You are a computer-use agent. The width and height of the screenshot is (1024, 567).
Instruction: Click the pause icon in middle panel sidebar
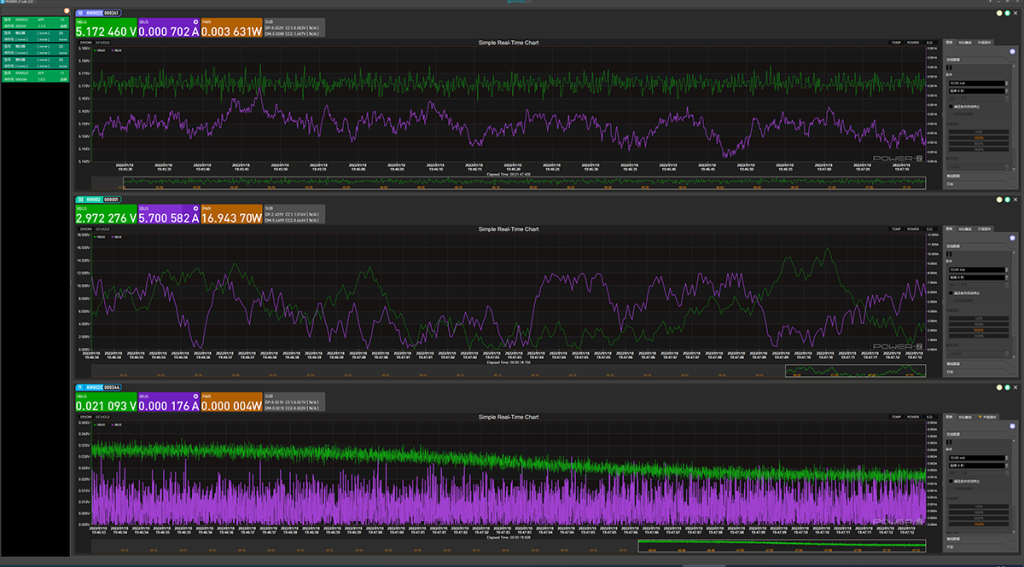pos(950,254)
